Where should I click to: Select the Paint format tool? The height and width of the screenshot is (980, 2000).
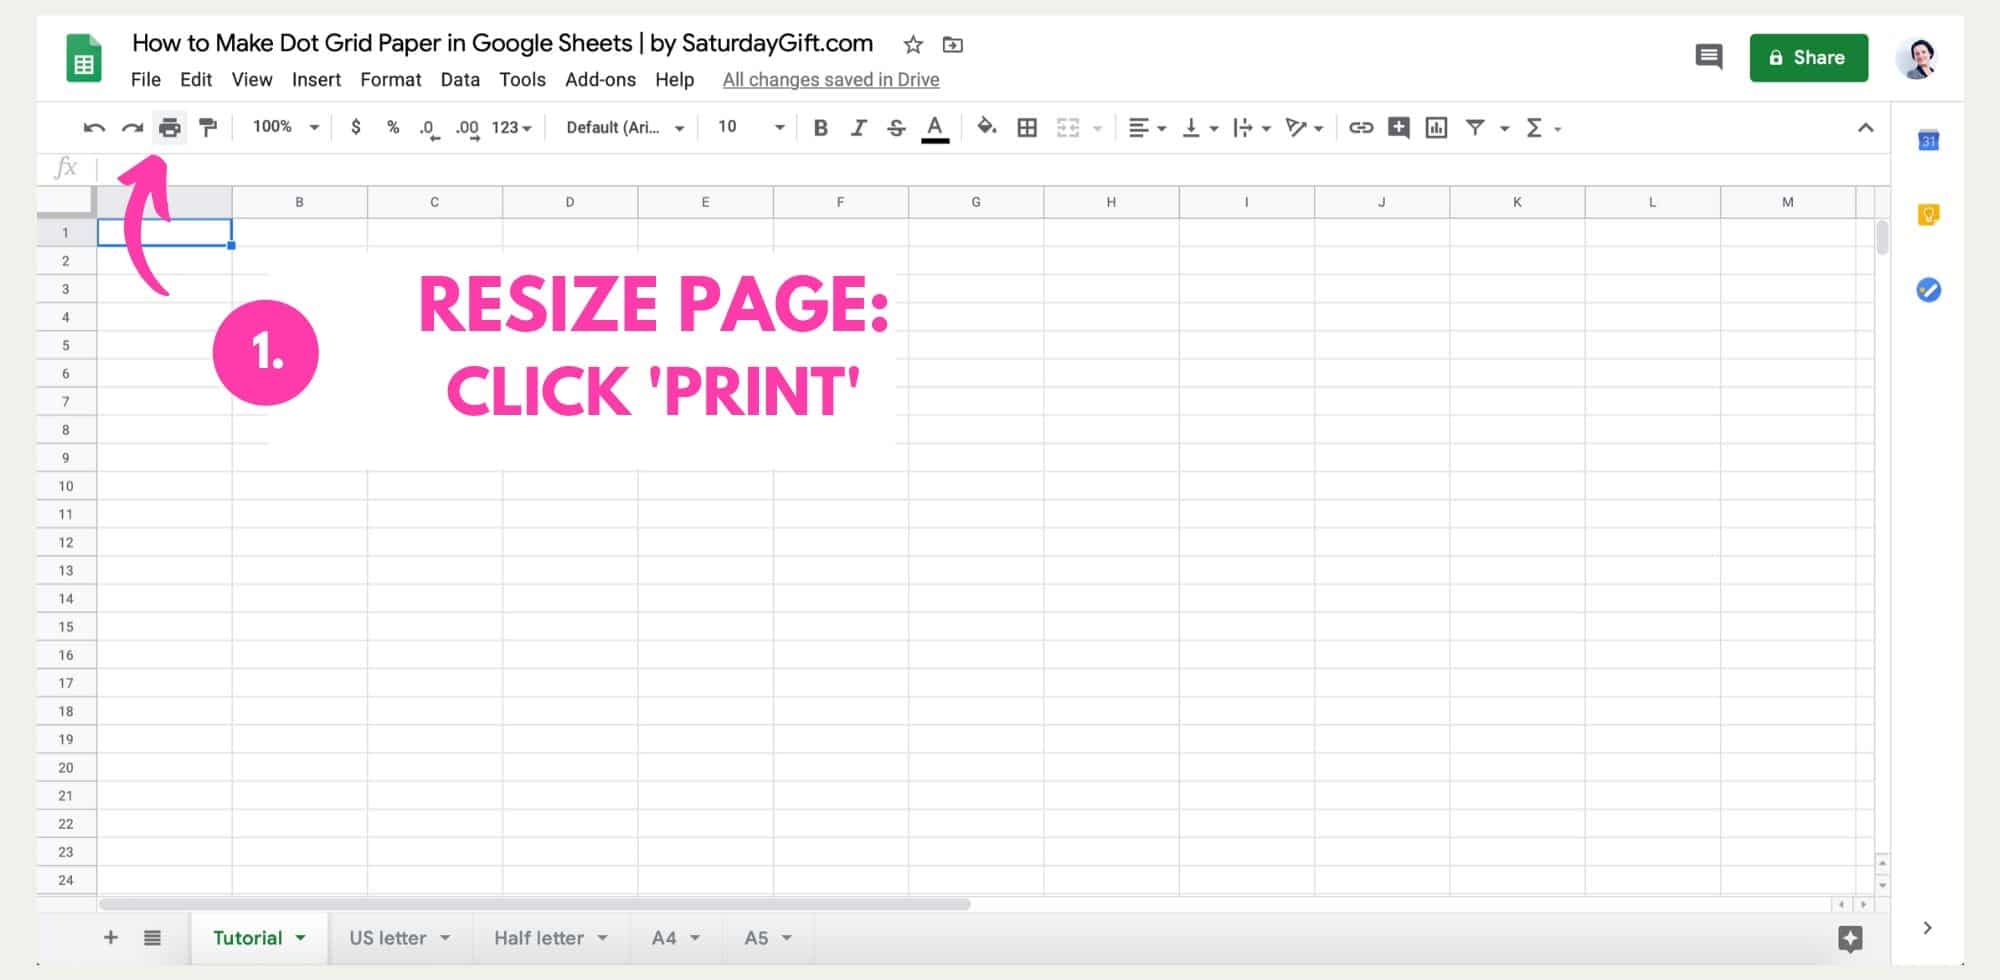(x=208, y=128)
